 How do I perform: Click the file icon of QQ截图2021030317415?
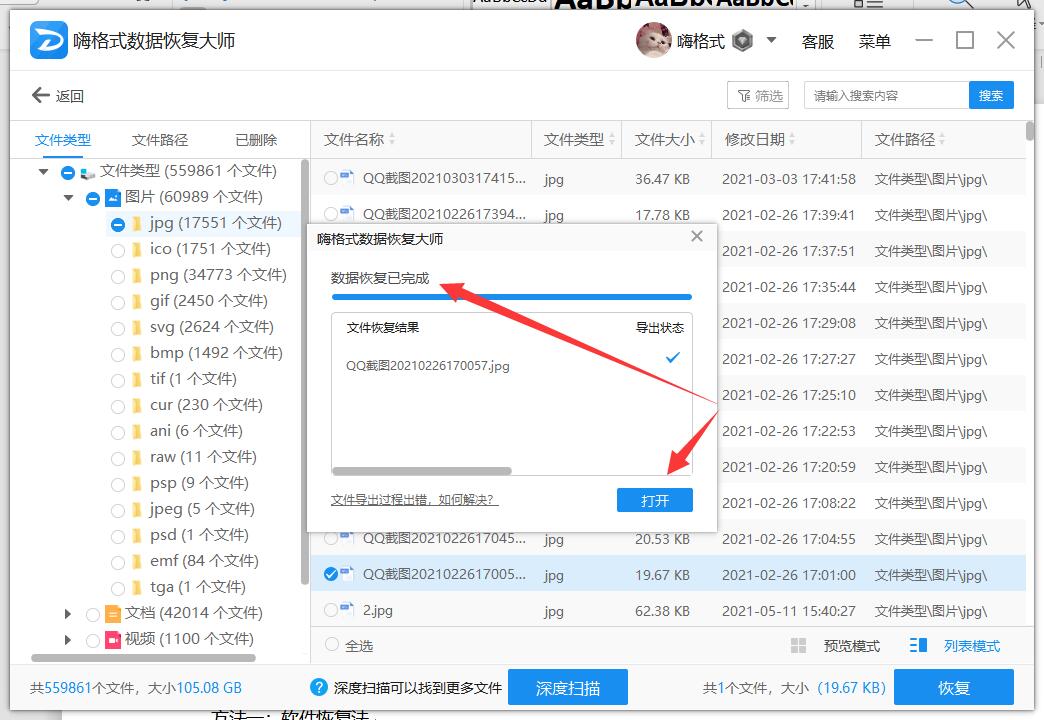(347, 176)
